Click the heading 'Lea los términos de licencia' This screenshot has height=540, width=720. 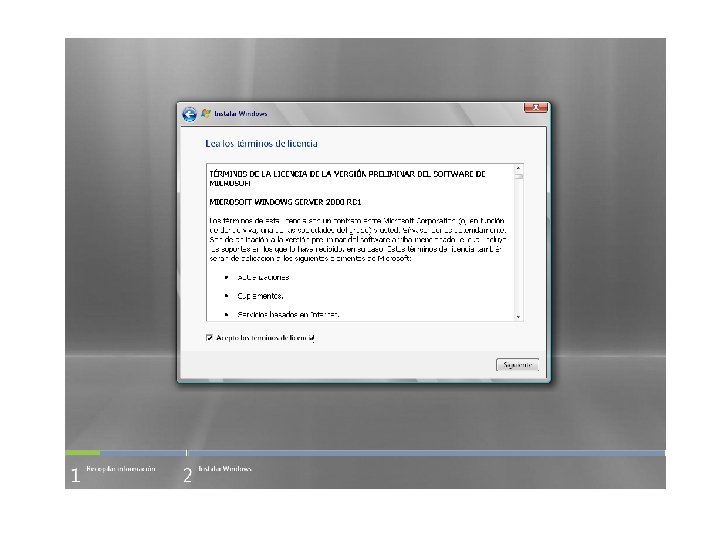point(261,144)
